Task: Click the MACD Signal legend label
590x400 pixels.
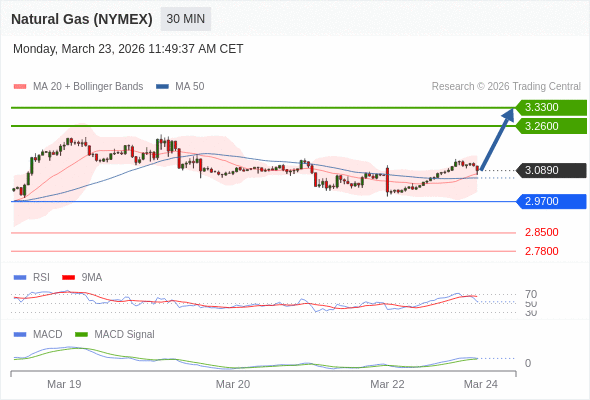Action: pyautogui.click(x=125, y=335)
